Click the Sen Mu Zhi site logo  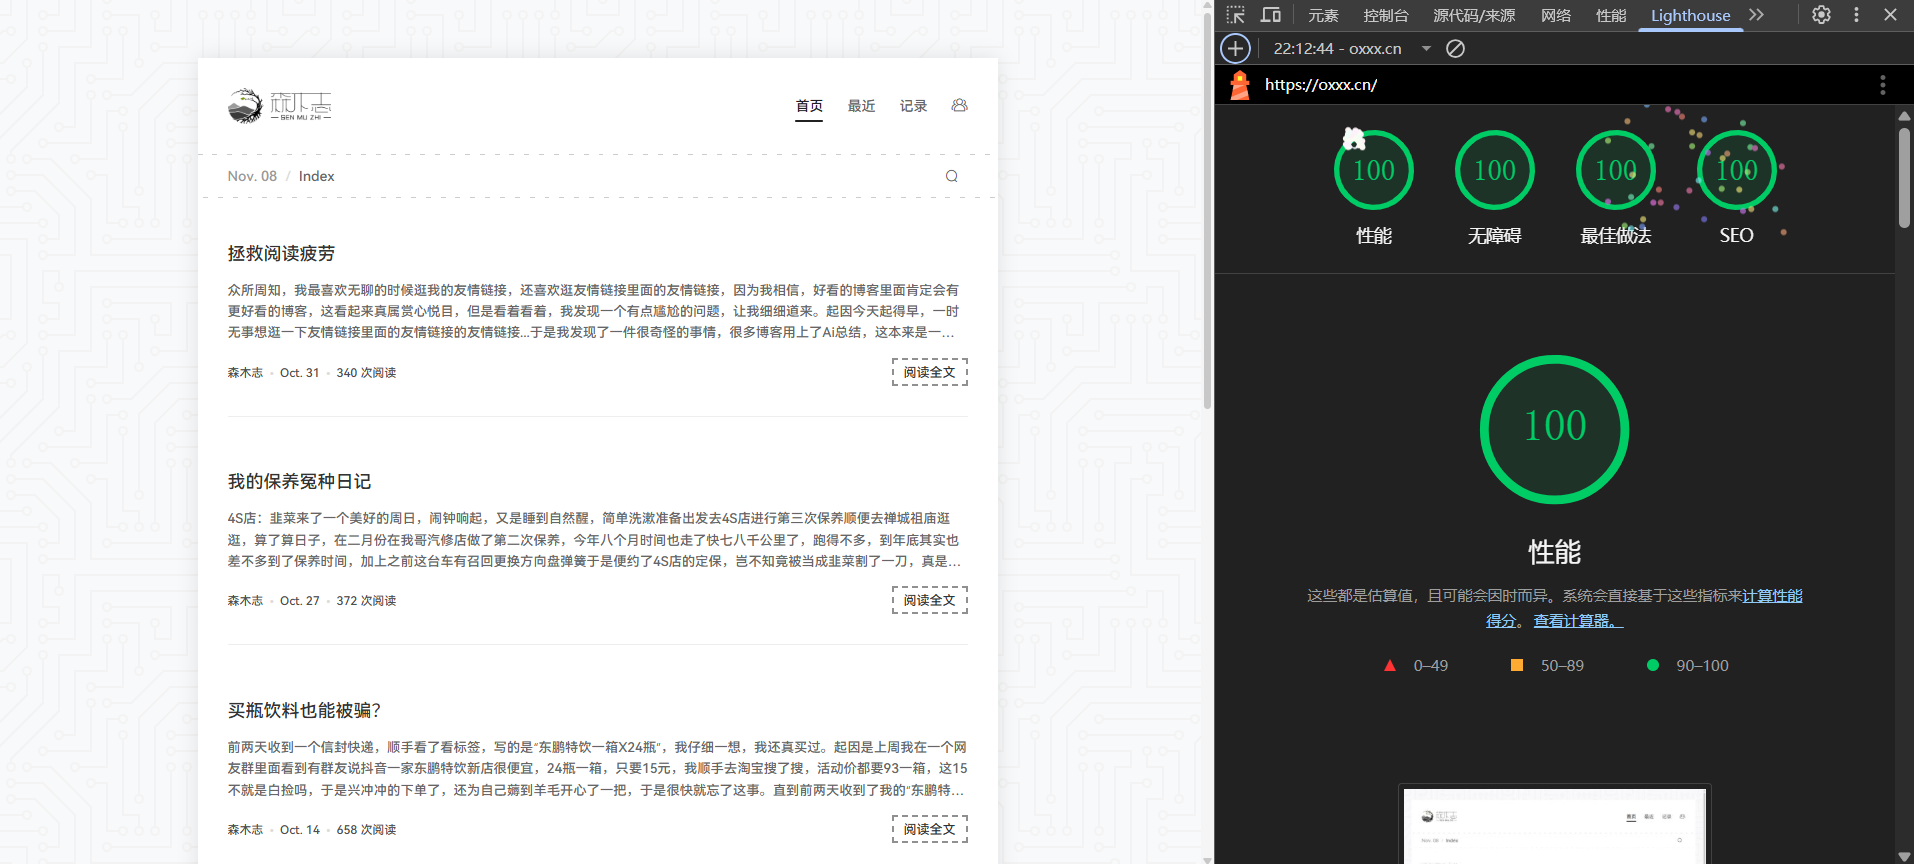tap(279, 106)
